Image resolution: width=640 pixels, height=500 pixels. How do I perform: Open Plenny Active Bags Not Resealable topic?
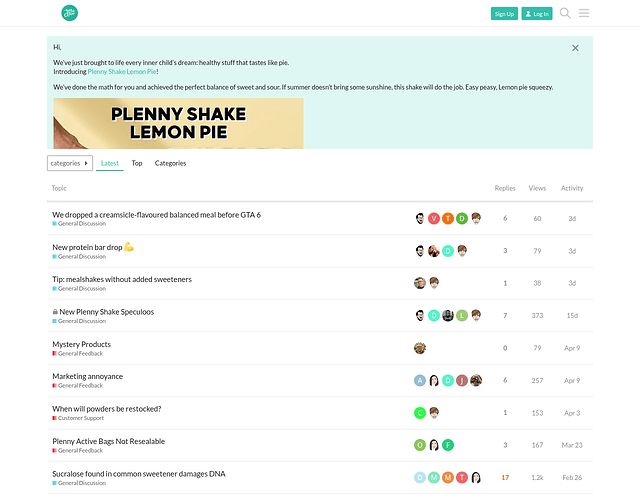[x=109, y=442]
